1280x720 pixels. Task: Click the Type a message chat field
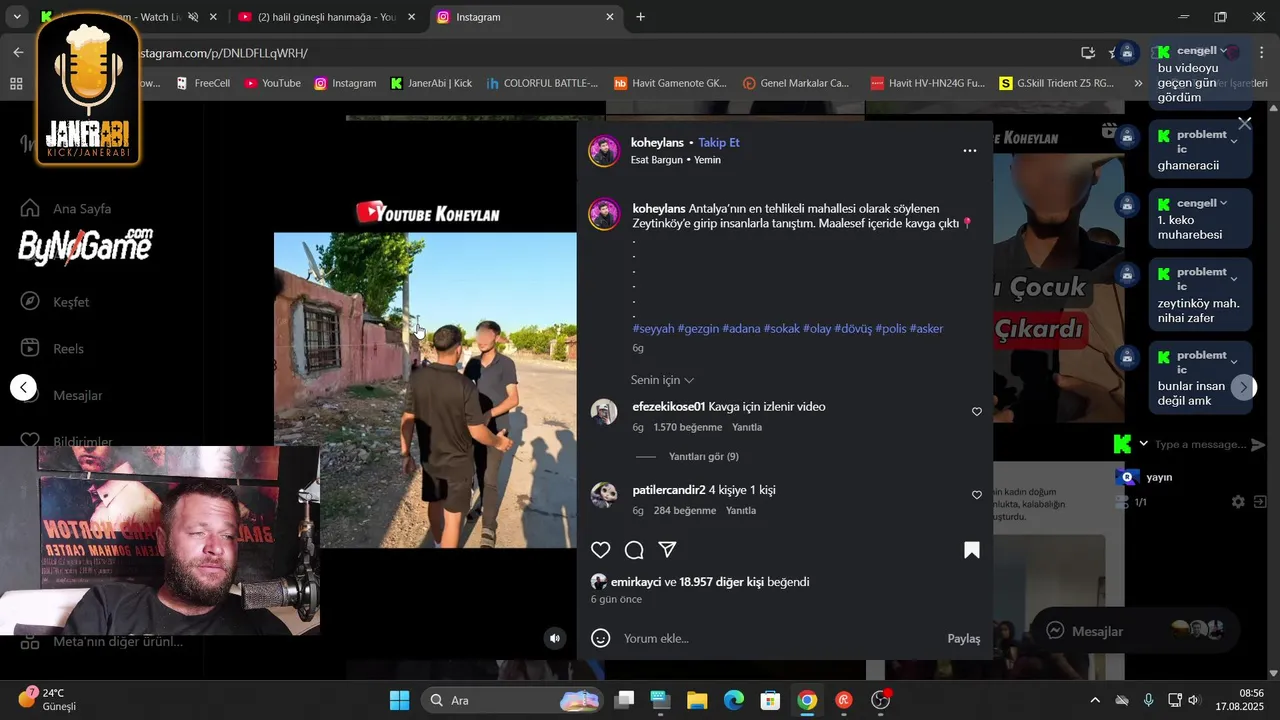point(1198,444)
